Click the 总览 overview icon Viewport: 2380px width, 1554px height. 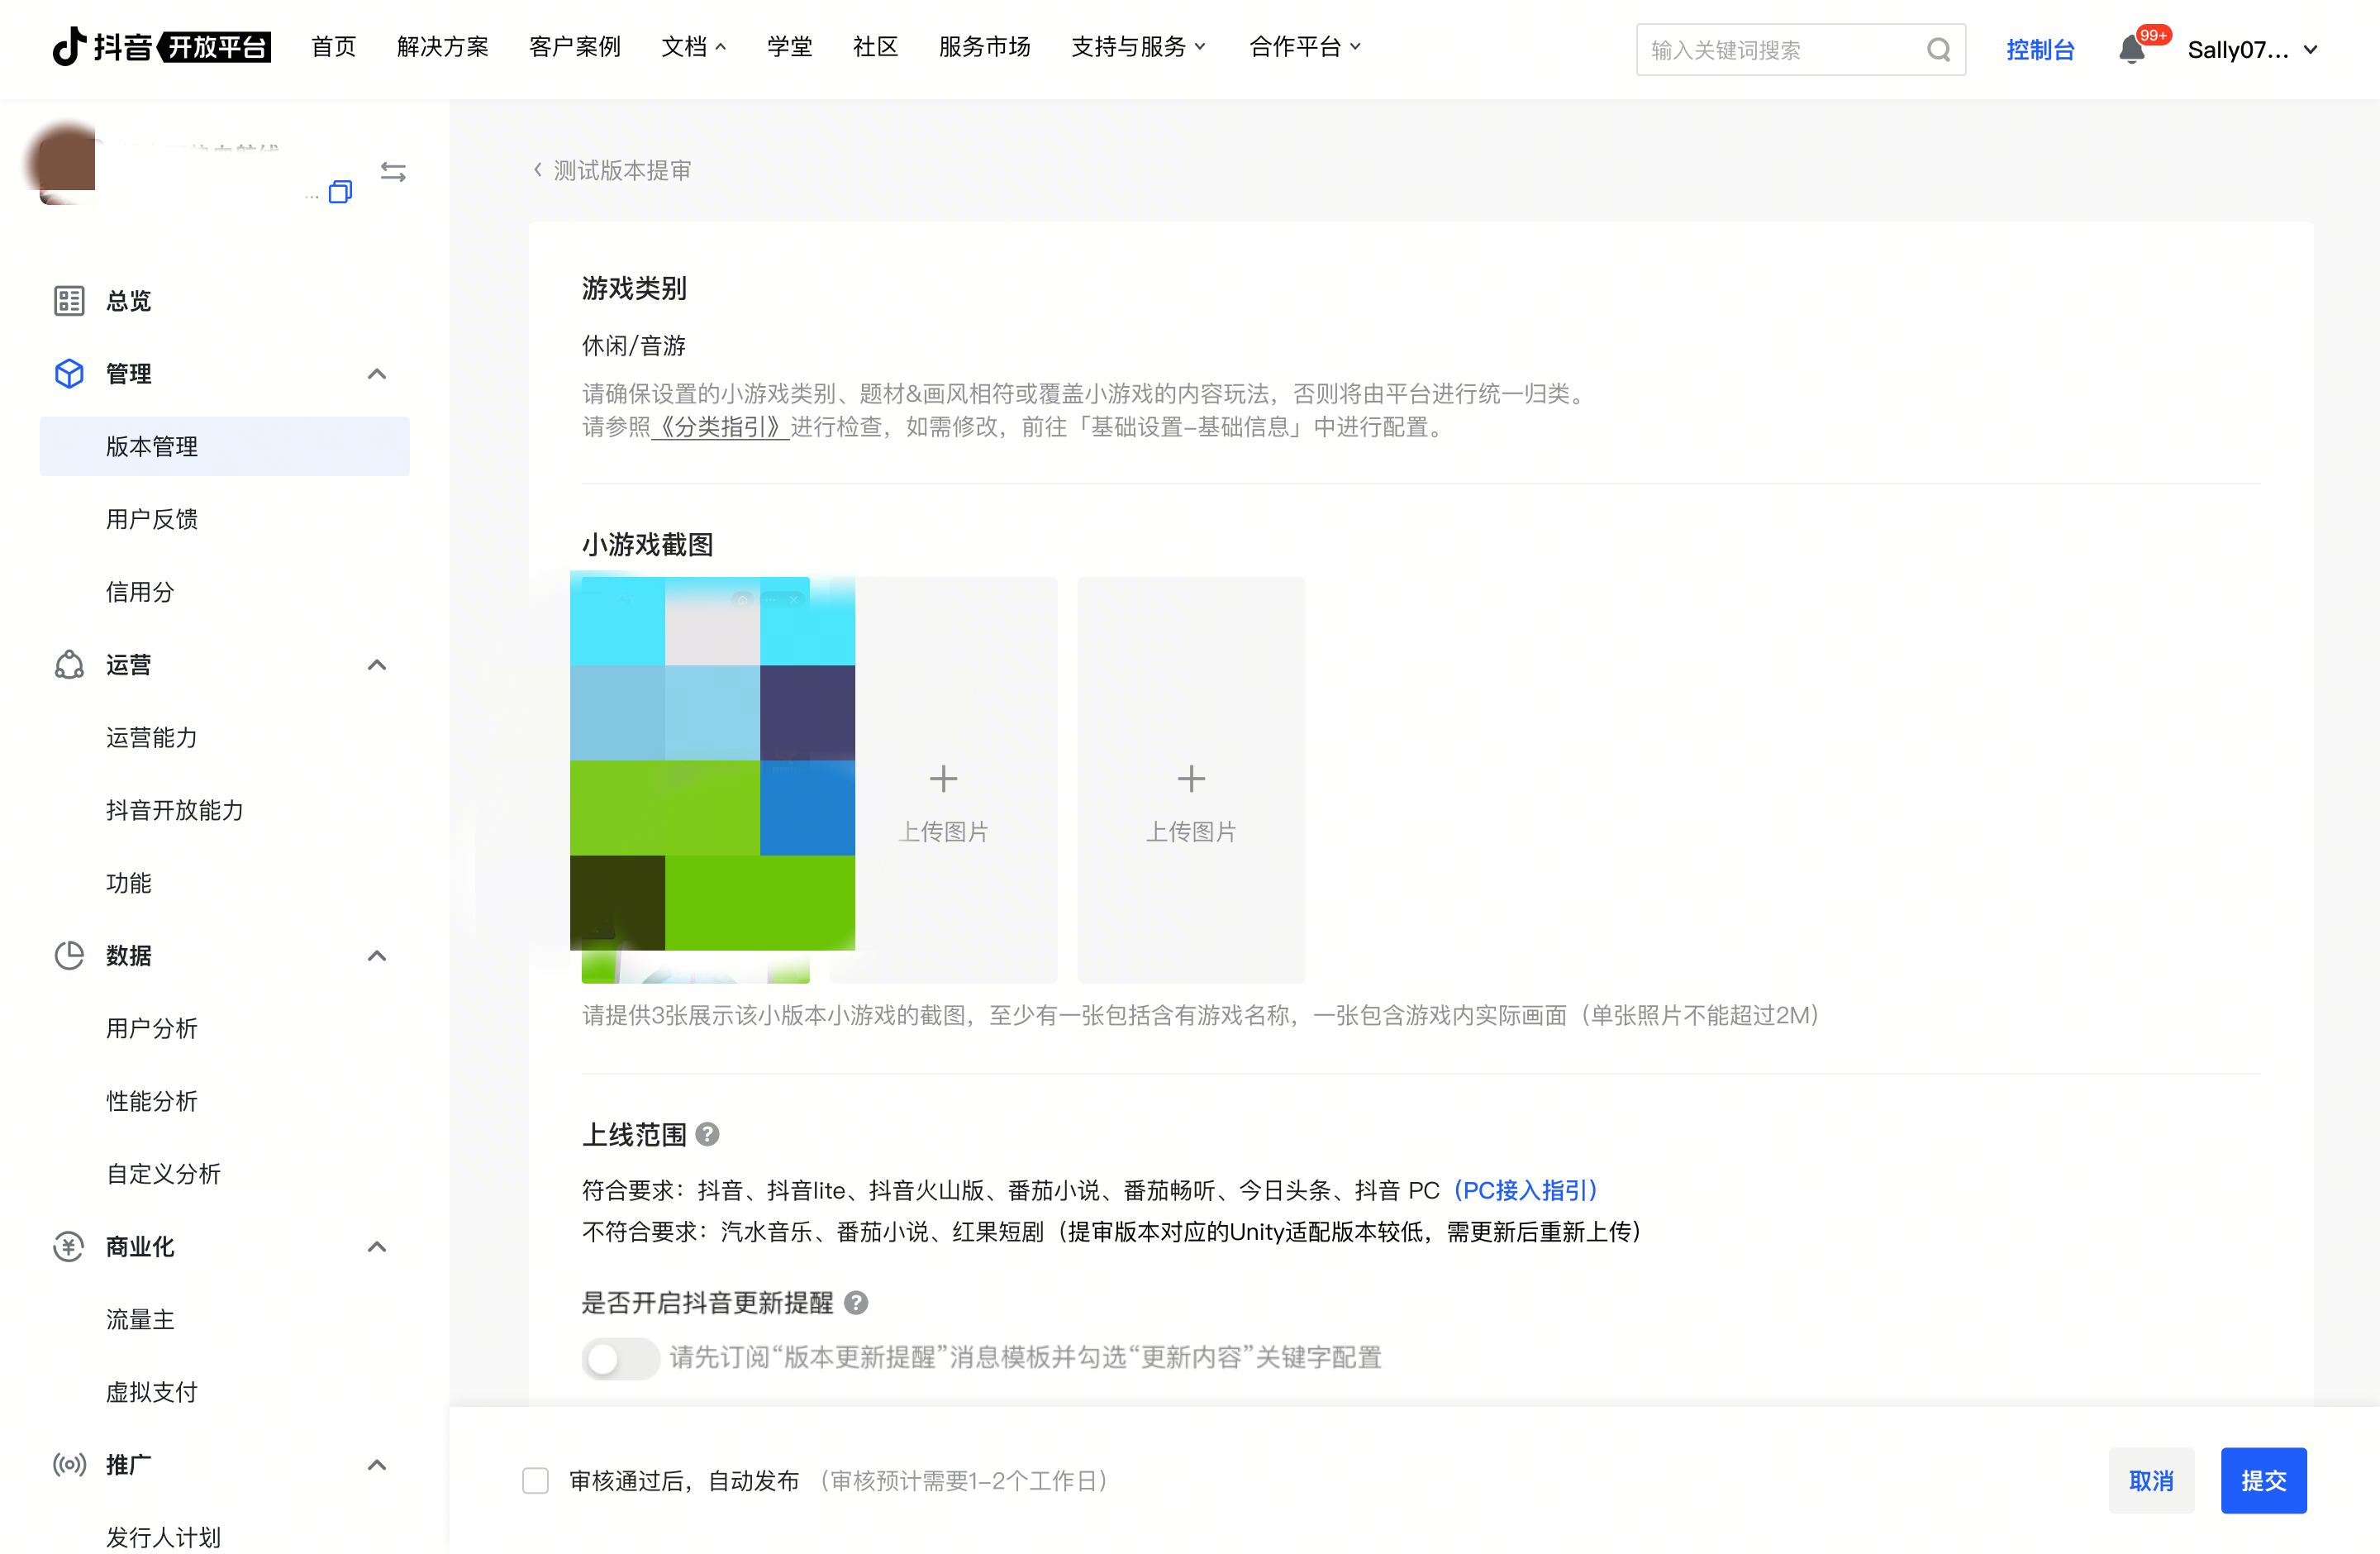coord(69,301)
